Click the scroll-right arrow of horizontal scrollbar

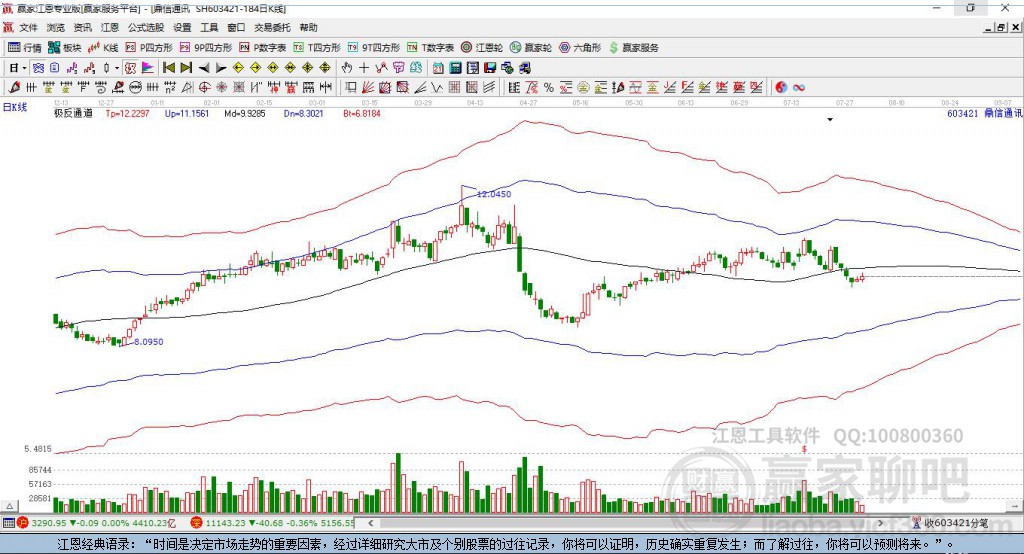pyautogui.click(x=880, y=523)
